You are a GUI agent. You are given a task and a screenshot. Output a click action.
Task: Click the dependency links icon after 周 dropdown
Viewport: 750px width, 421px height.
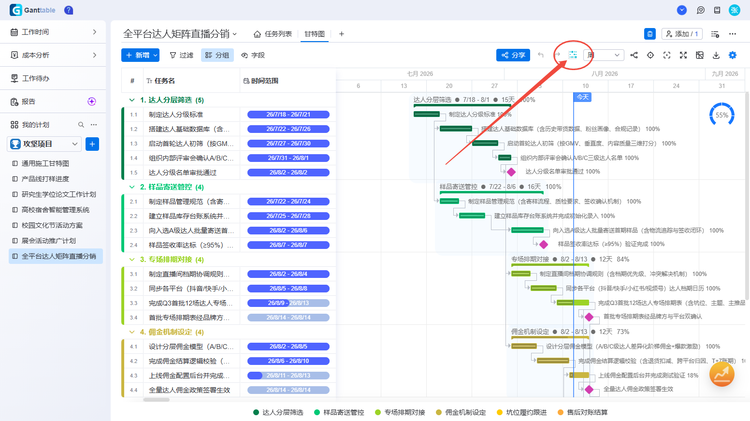[x=634, y=55]
